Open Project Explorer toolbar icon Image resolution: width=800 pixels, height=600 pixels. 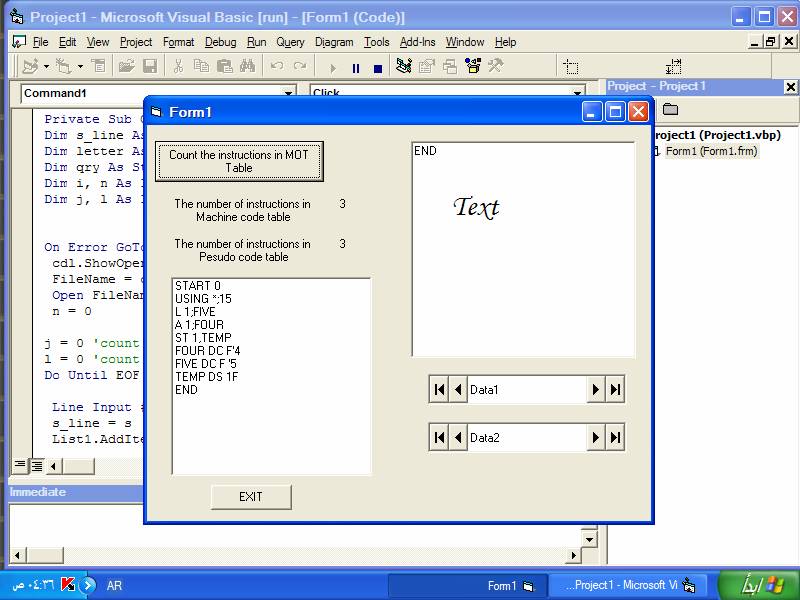(x=404, y=66)
